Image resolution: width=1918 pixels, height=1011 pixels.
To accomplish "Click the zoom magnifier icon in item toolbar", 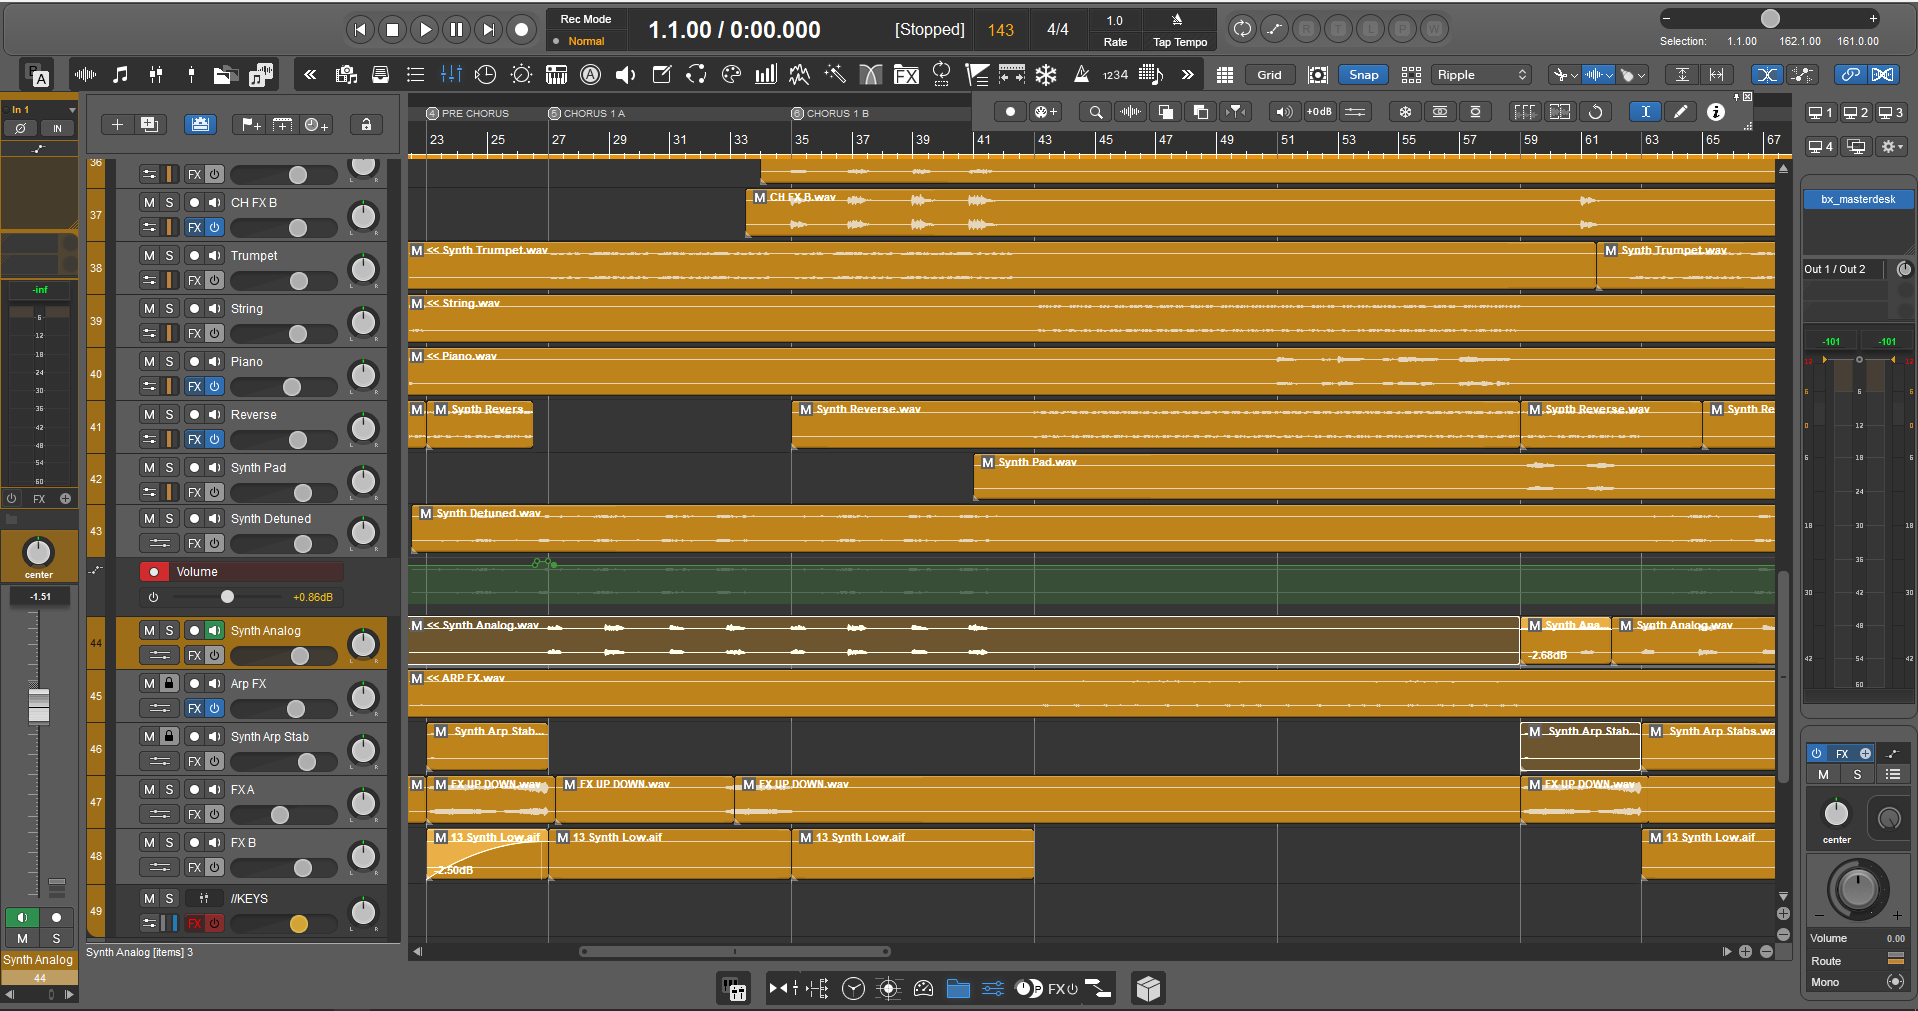I will click(1096, 112).
